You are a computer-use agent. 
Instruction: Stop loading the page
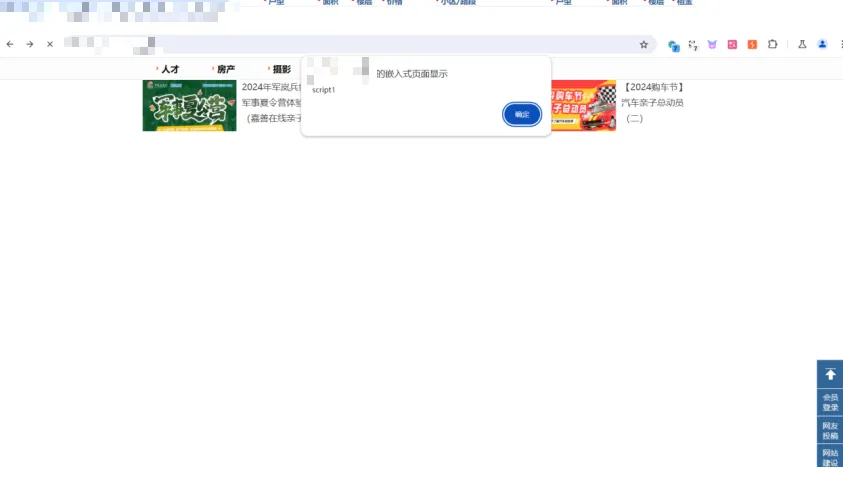pos(49,44)
